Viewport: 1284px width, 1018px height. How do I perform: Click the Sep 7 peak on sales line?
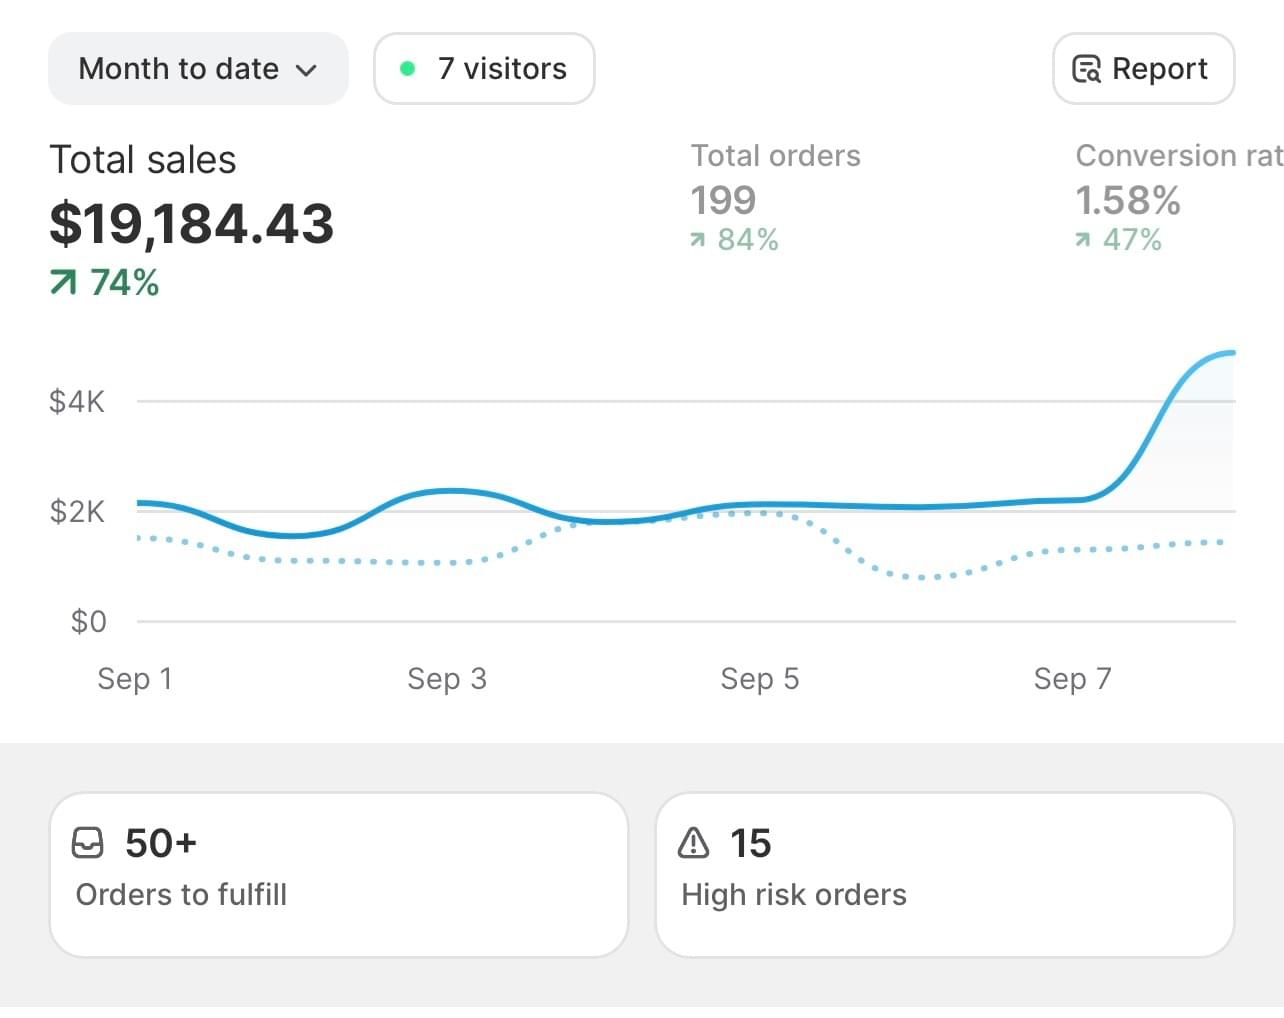pyautogui.click(x=1225, y=353)
